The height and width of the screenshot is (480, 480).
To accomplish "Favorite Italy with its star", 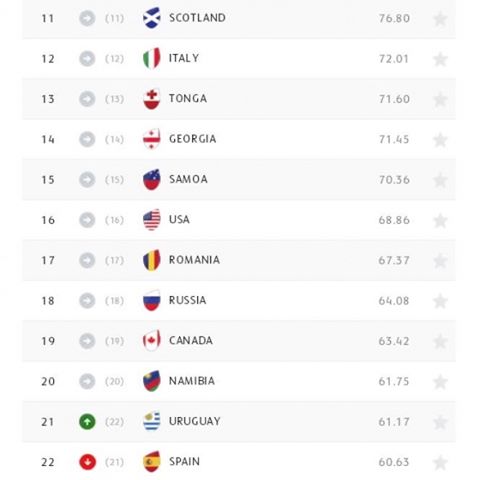I will tap(440, 59).
